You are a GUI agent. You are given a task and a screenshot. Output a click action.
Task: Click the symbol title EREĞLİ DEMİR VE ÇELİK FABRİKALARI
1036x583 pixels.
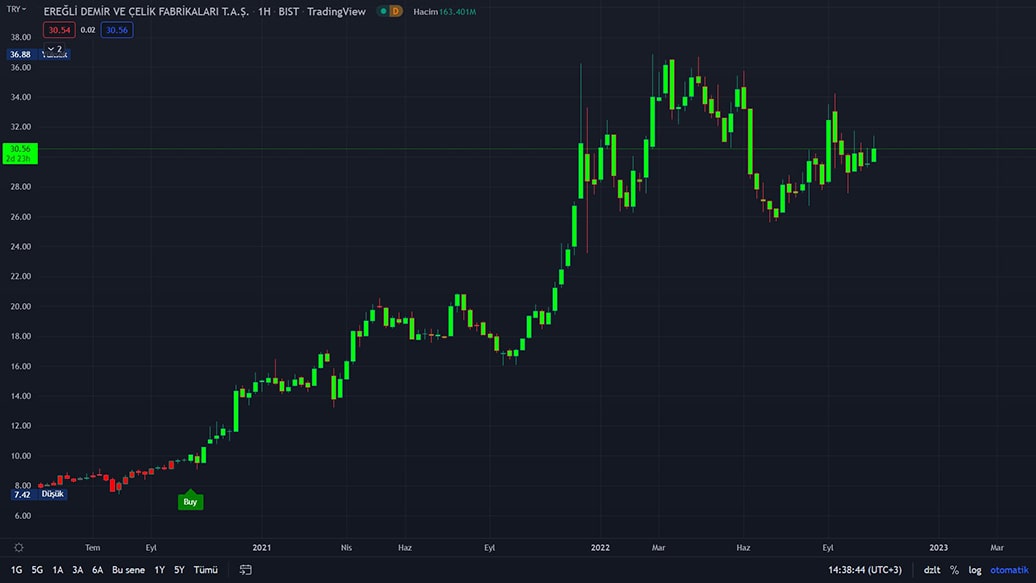pyautogui.click(x=146, y=11)
